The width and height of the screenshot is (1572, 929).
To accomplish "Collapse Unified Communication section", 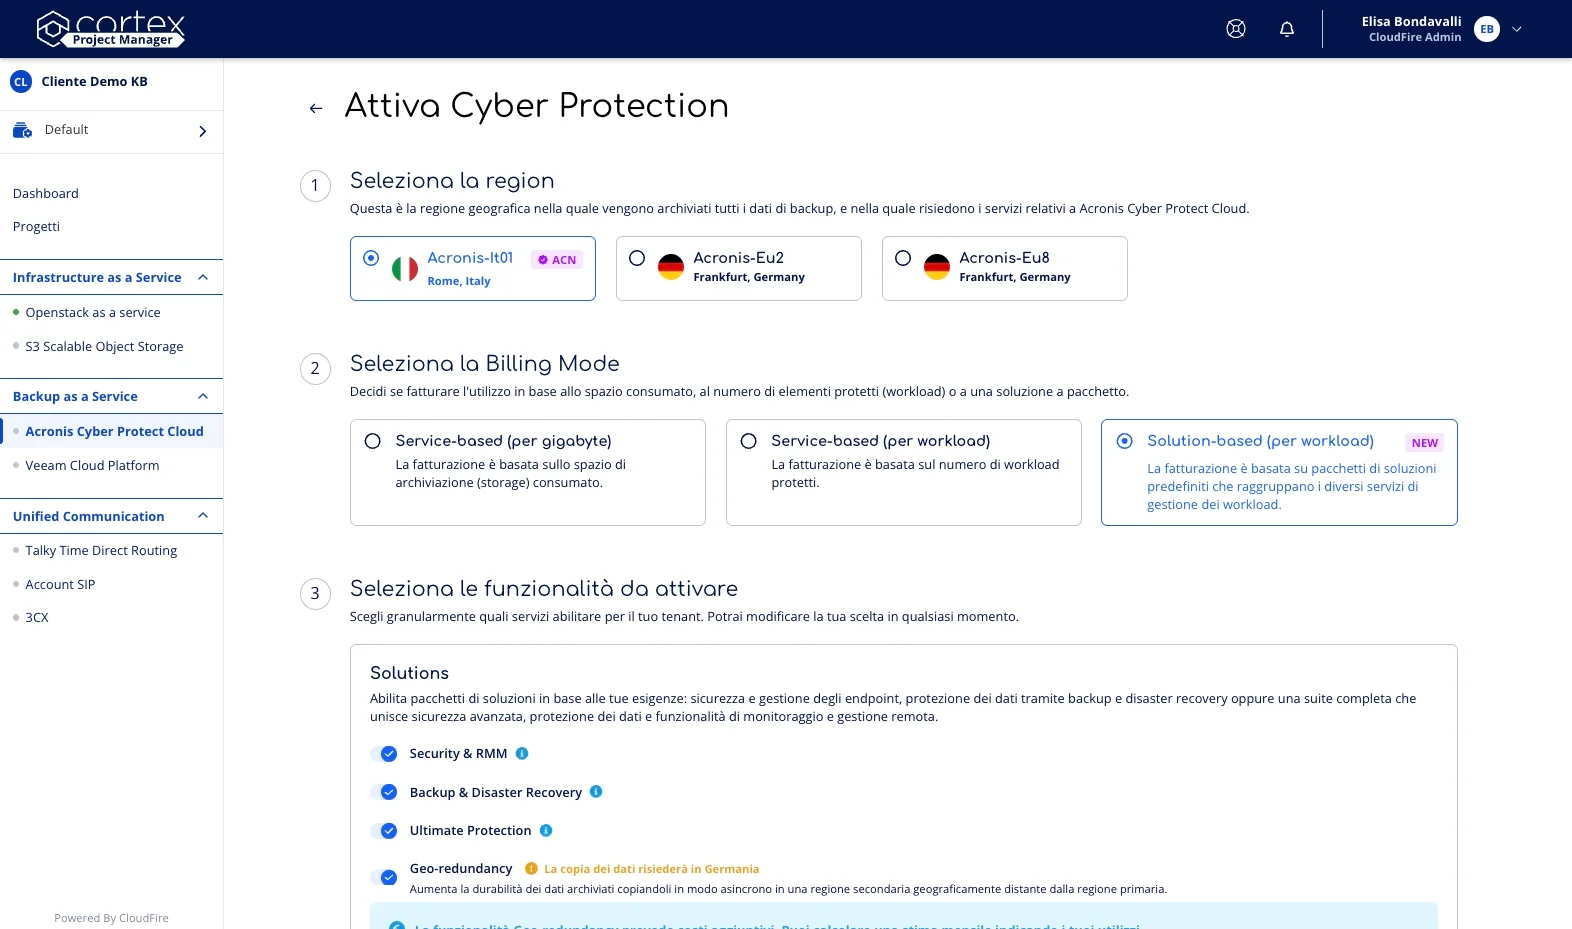I will point(203,516).
